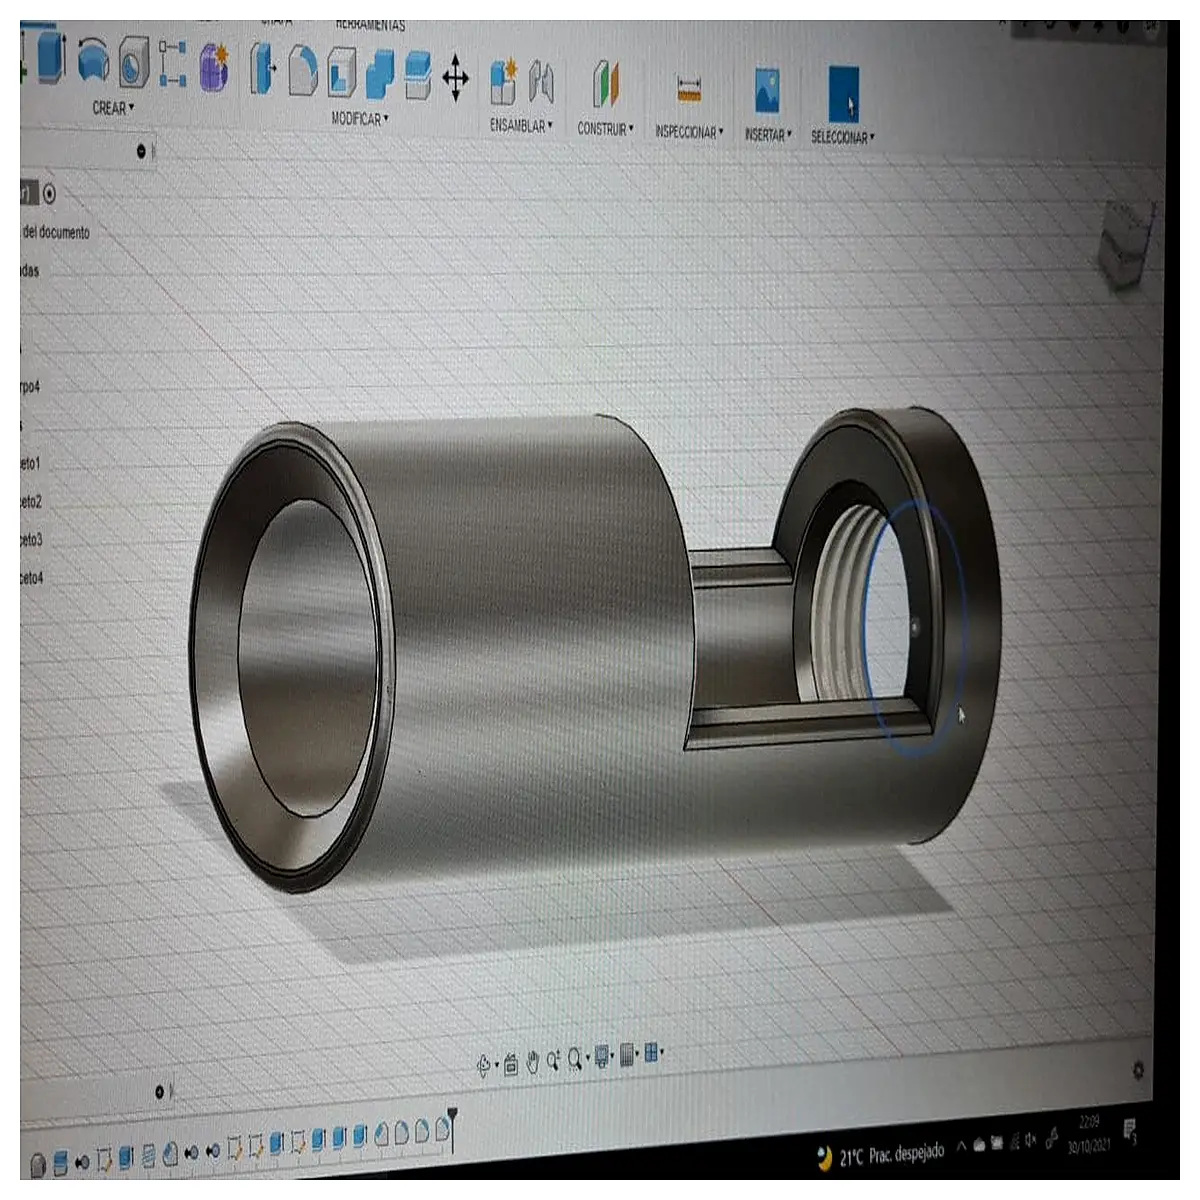Open the CONSTRUIR dropdown menu
Image resolution: width=1200 pixels, height=1200 pixels.
pyautogui.click(x=605, y=128)
